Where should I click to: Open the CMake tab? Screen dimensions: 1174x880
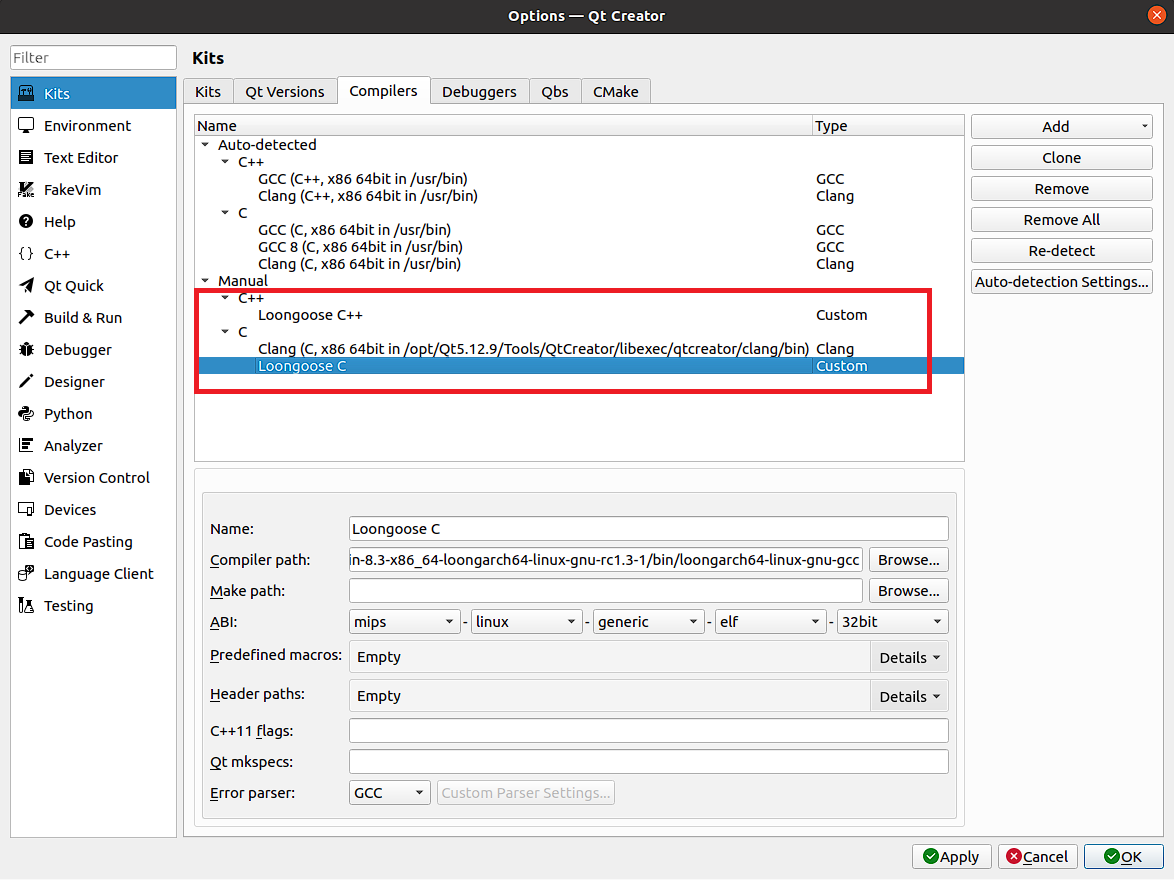615,91
